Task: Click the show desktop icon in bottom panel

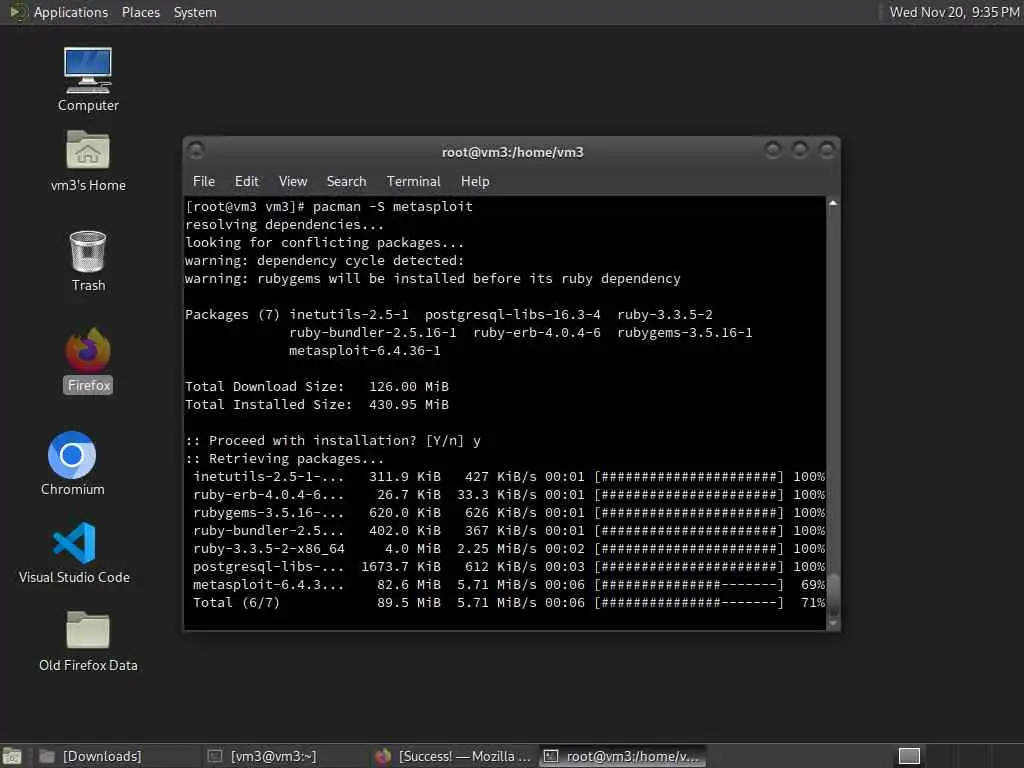Action: (x=12, y=756)
